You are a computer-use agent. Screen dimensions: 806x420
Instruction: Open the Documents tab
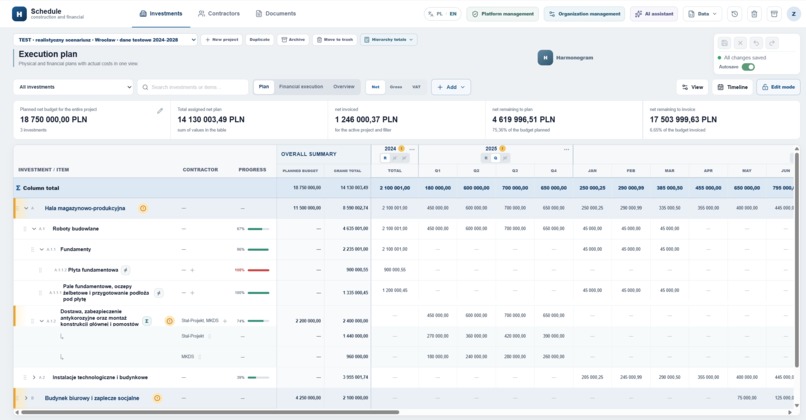(x=276, y=14)
